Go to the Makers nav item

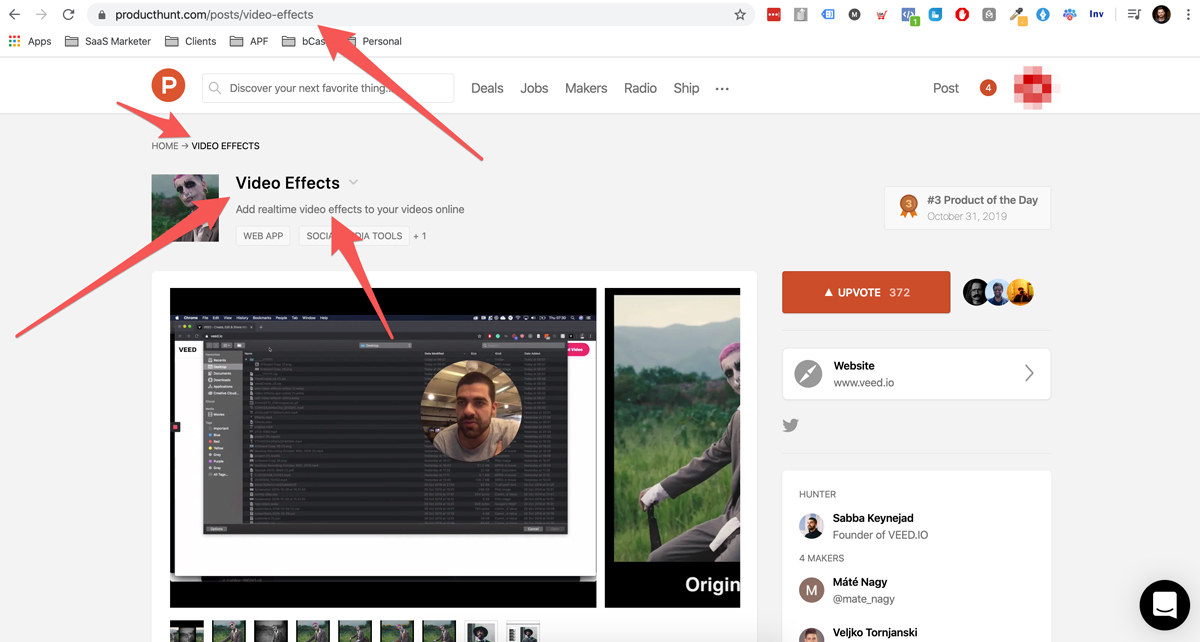pos(586,88)
